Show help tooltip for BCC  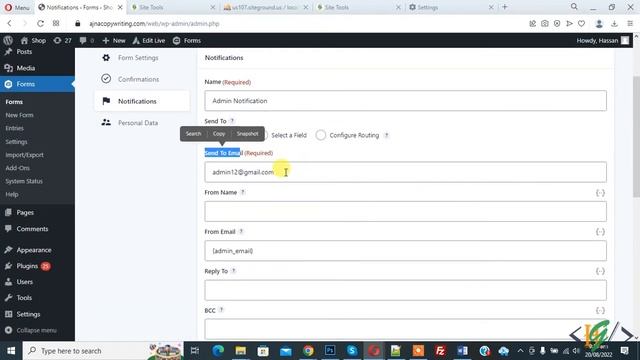(221, 310)
